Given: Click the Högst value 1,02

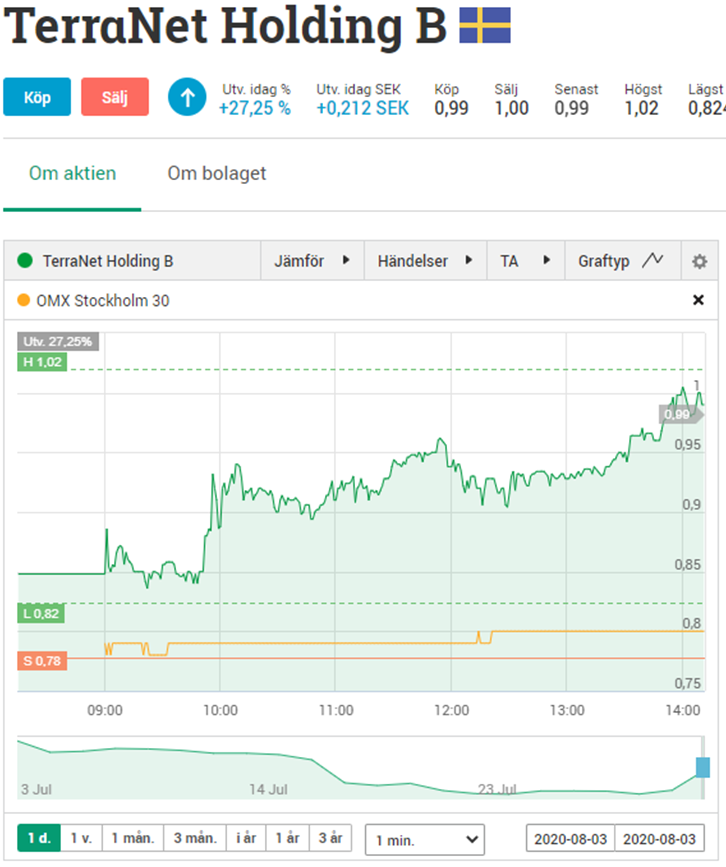Looking at the screenshot, I should (x=641, y=108).
